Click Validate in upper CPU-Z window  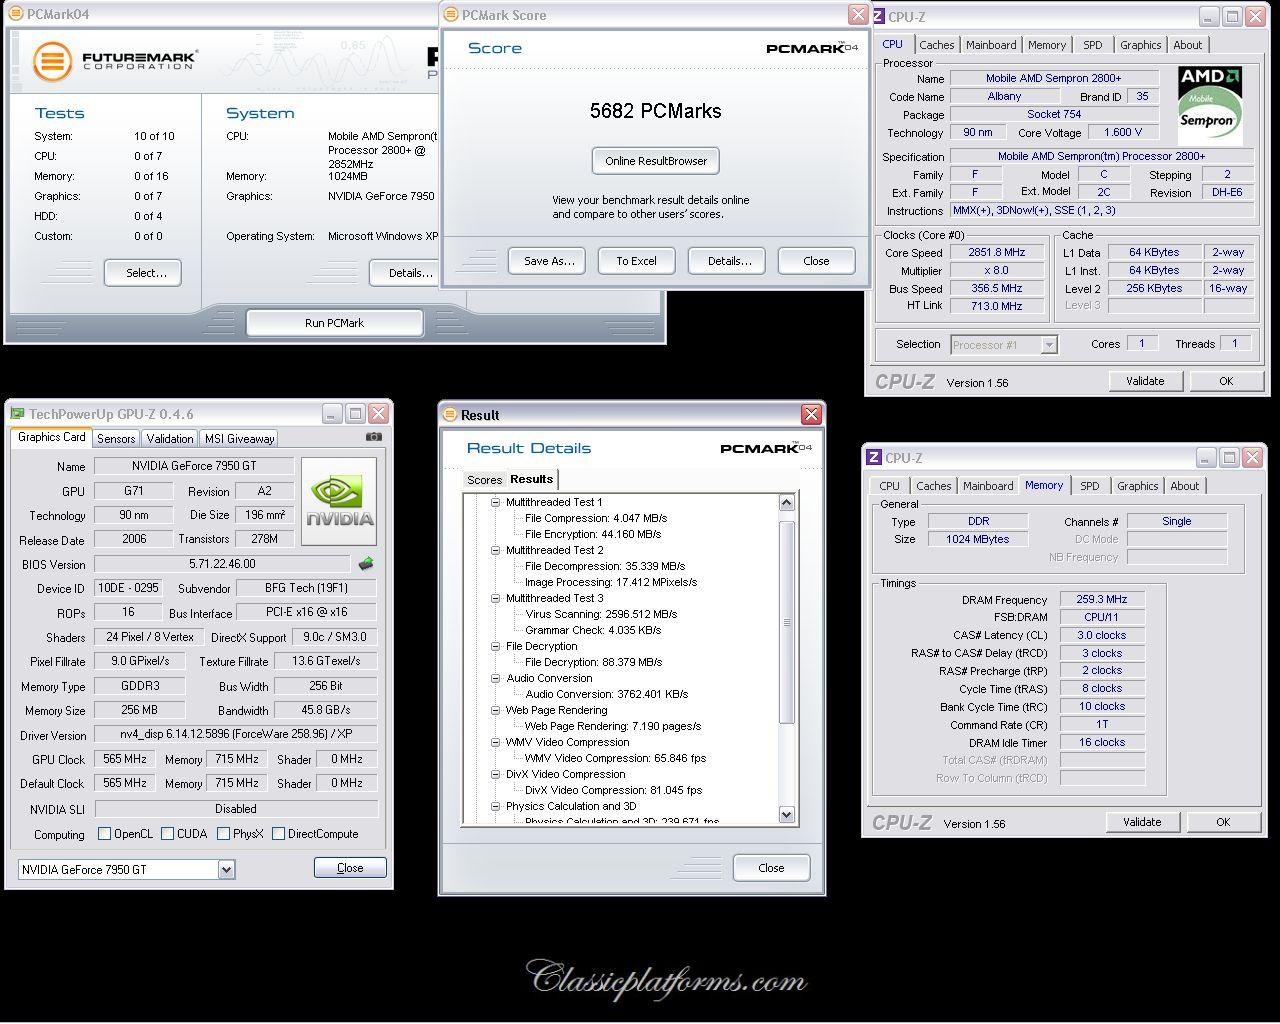click(x=1145, y=381)
